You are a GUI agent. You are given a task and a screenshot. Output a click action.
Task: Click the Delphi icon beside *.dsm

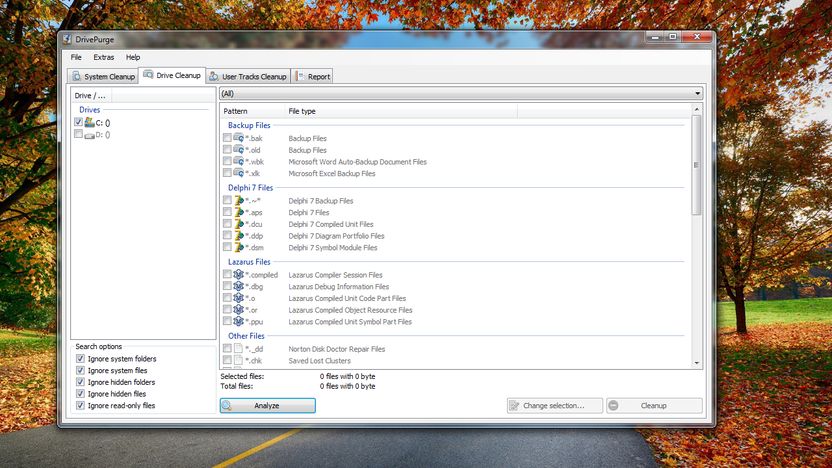pyautogui.click(x=239, y=247)
